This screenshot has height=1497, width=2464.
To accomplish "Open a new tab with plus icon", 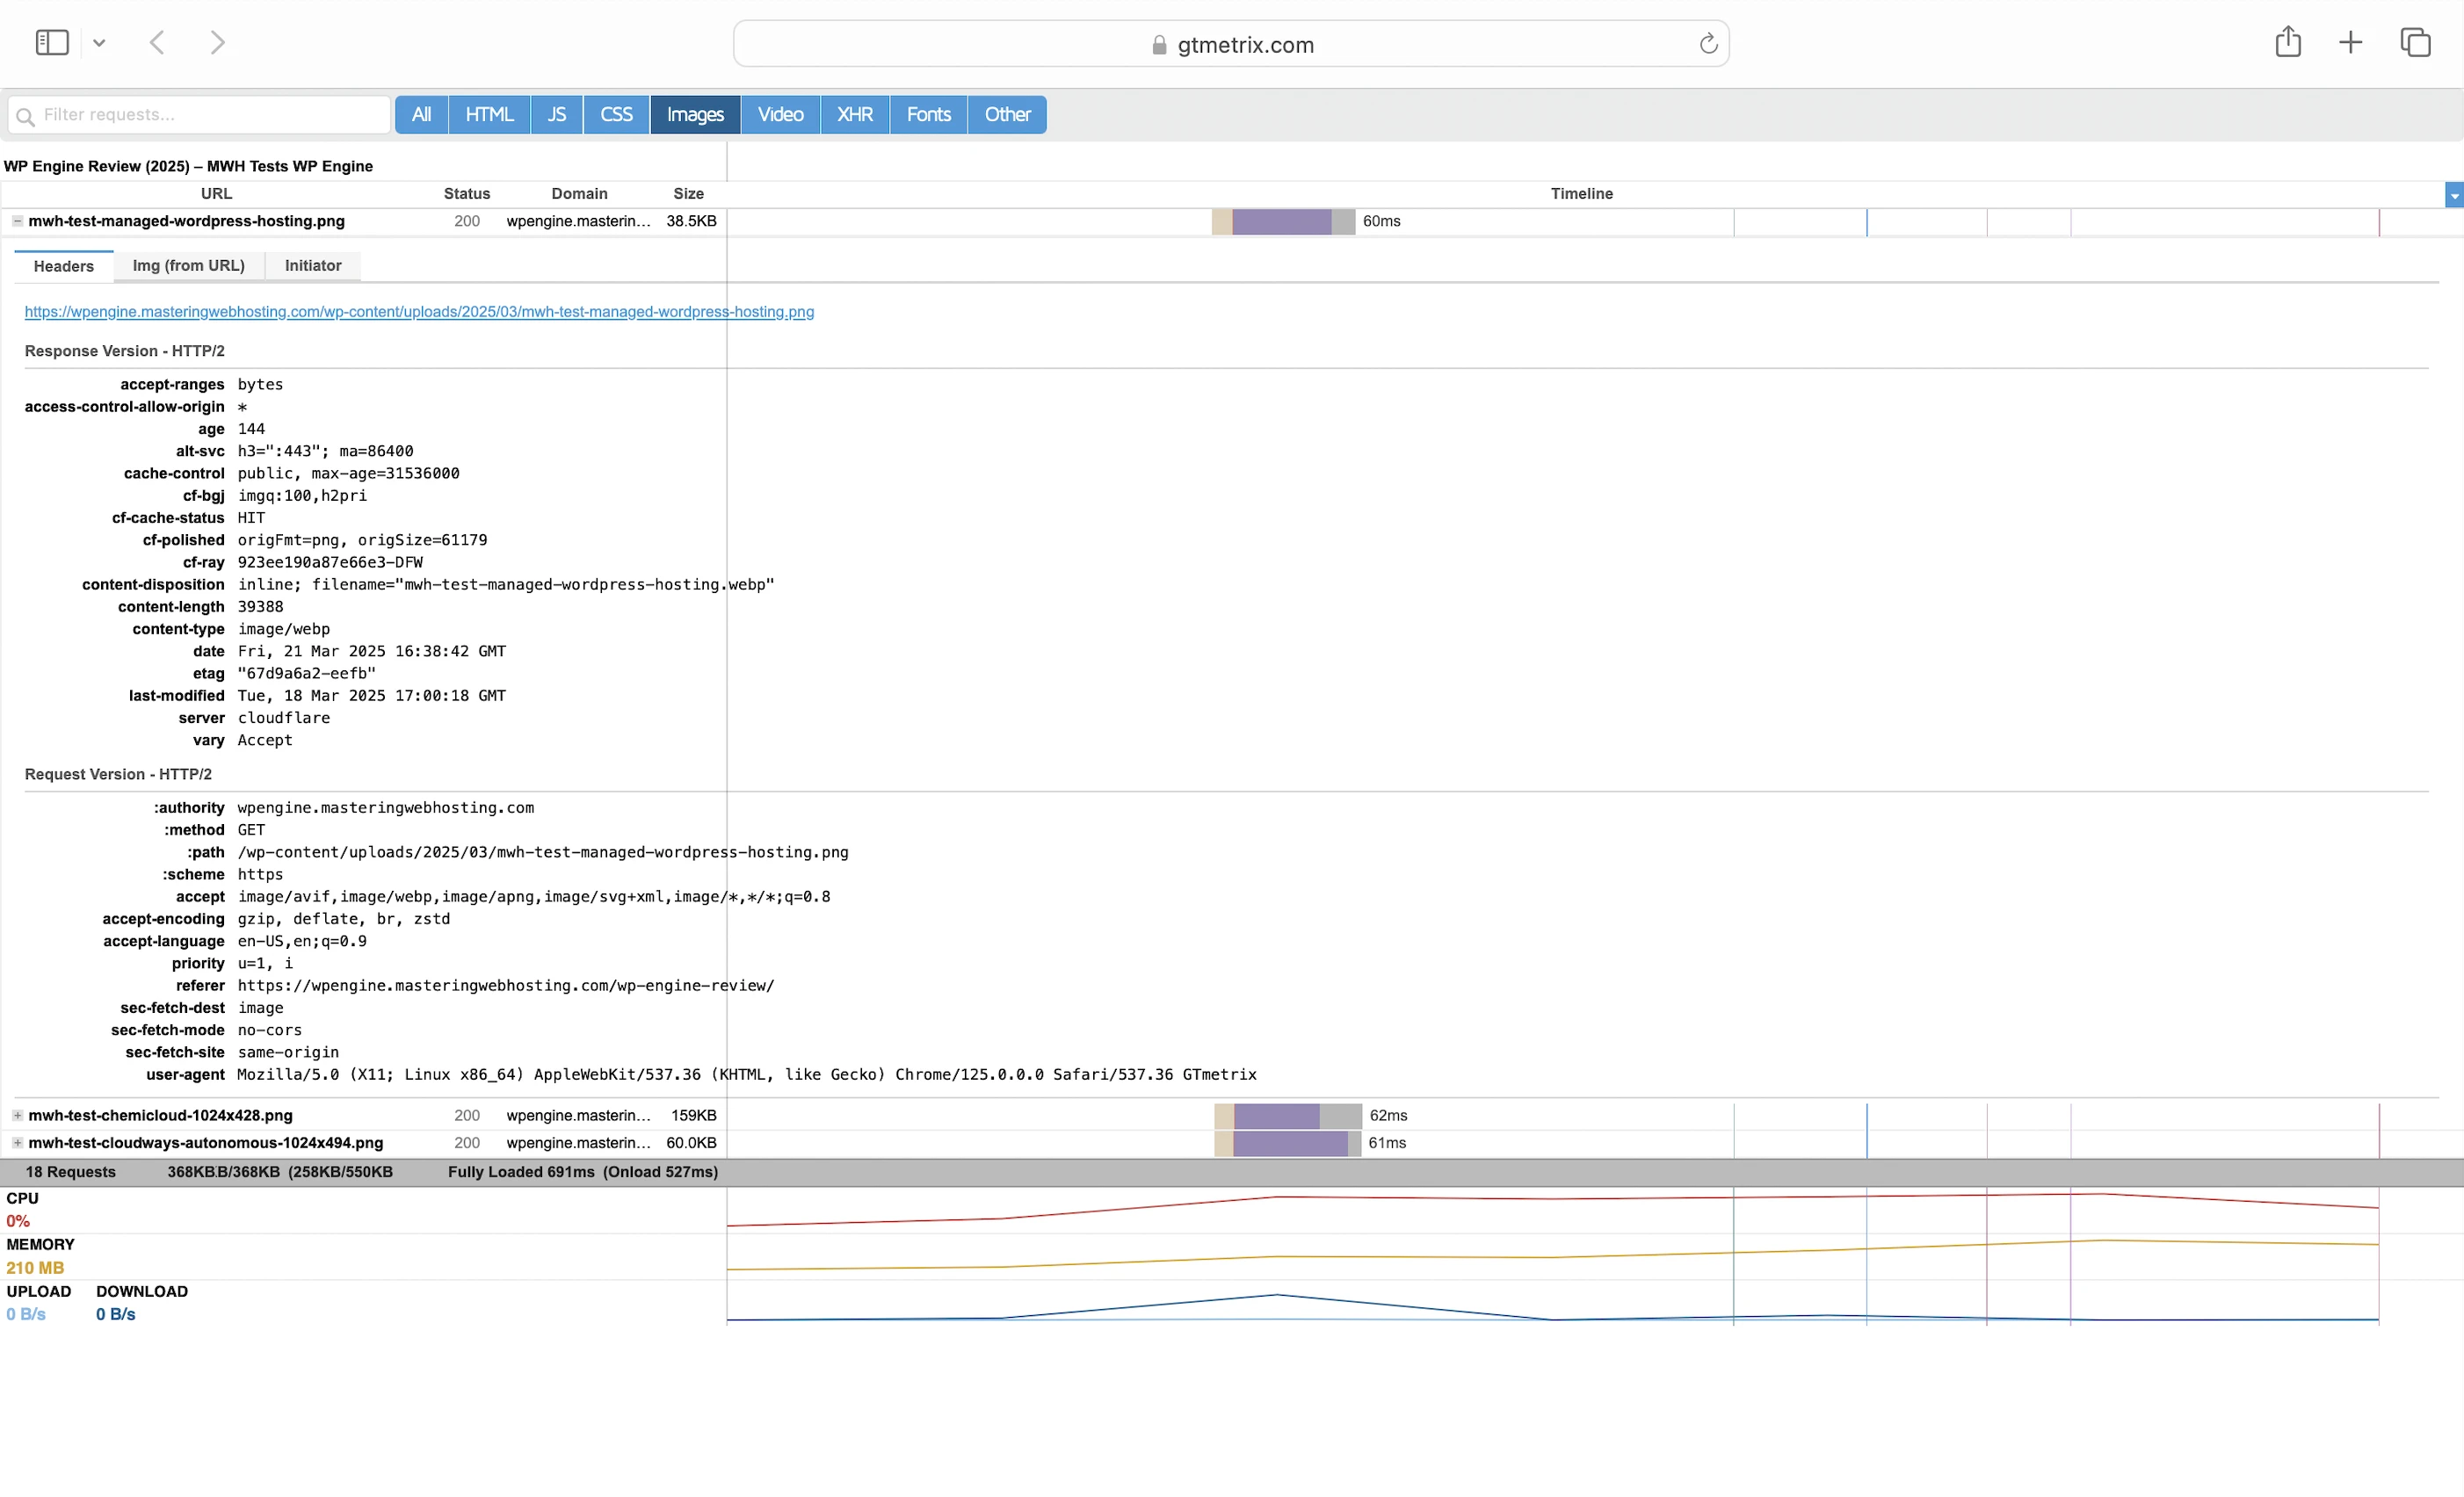I will click(x=2351, y=42).
